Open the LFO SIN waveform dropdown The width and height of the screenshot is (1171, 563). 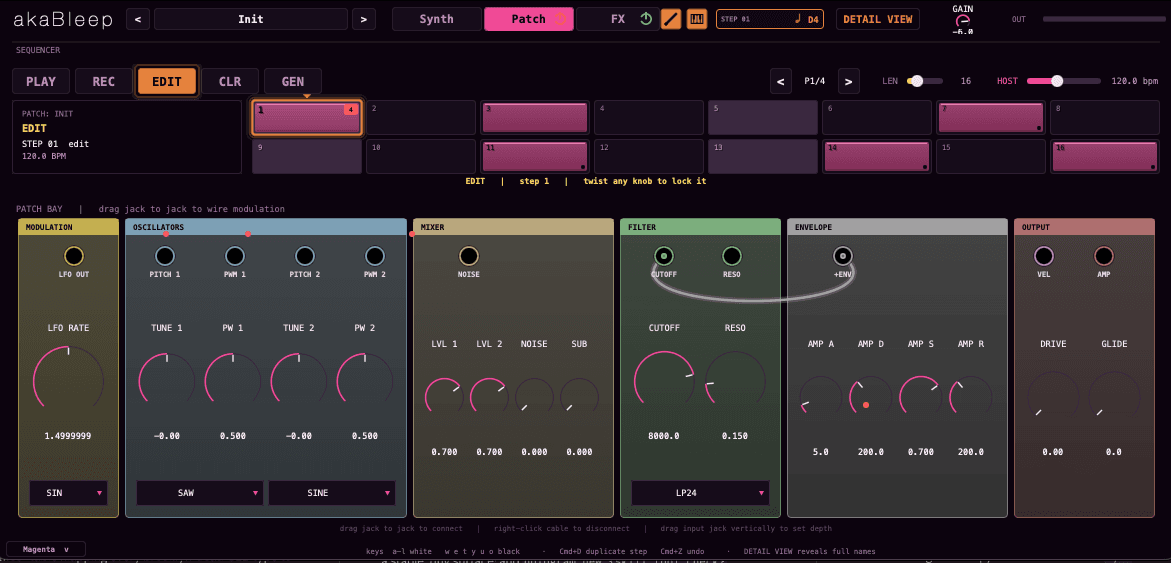tap(68, 493)
